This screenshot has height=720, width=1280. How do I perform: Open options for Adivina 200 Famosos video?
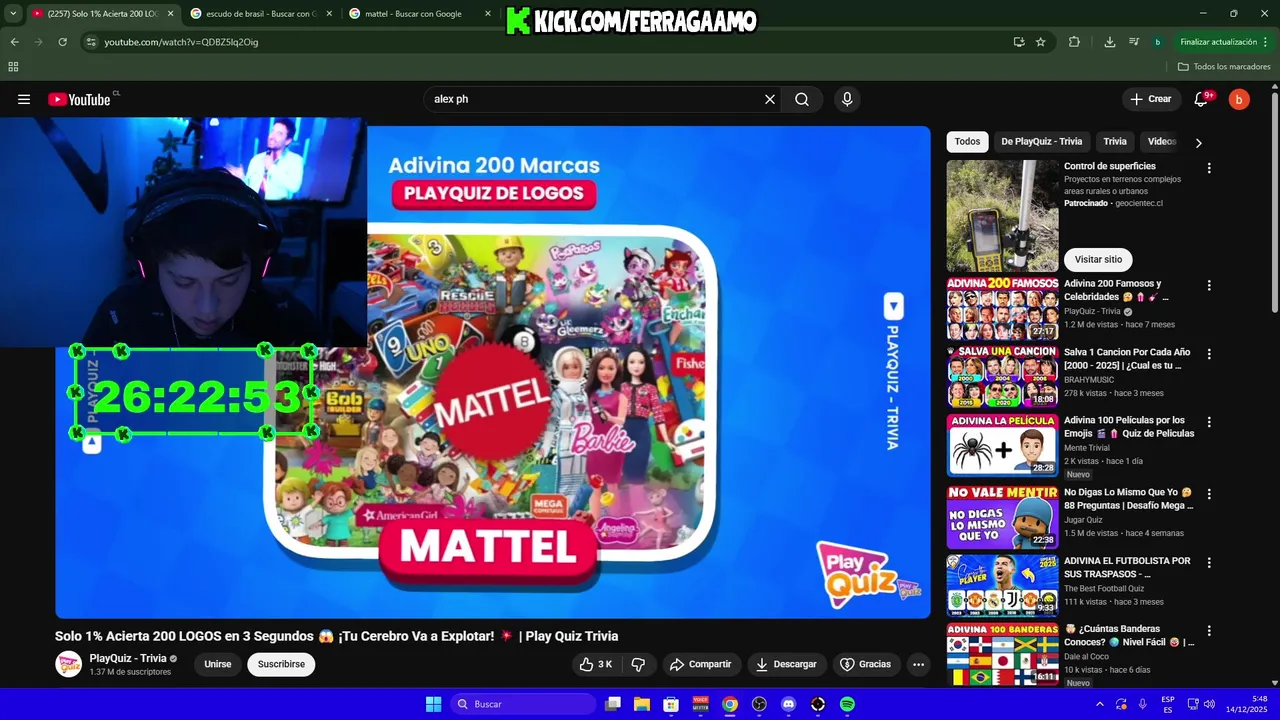1209,285
